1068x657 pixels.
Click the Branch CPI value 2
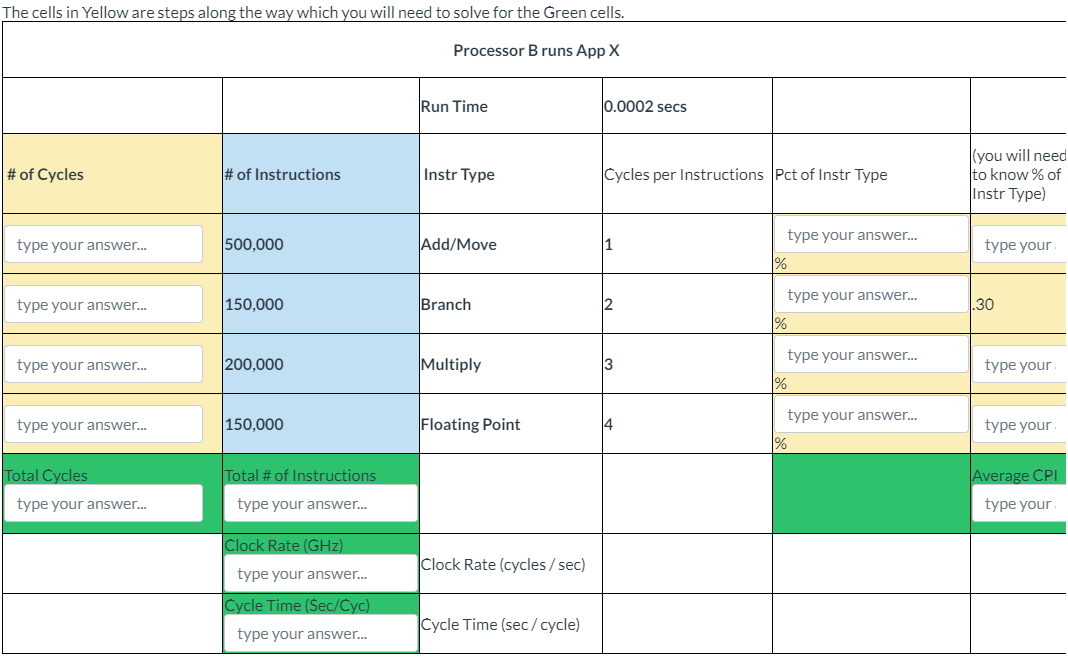point(609,304)
